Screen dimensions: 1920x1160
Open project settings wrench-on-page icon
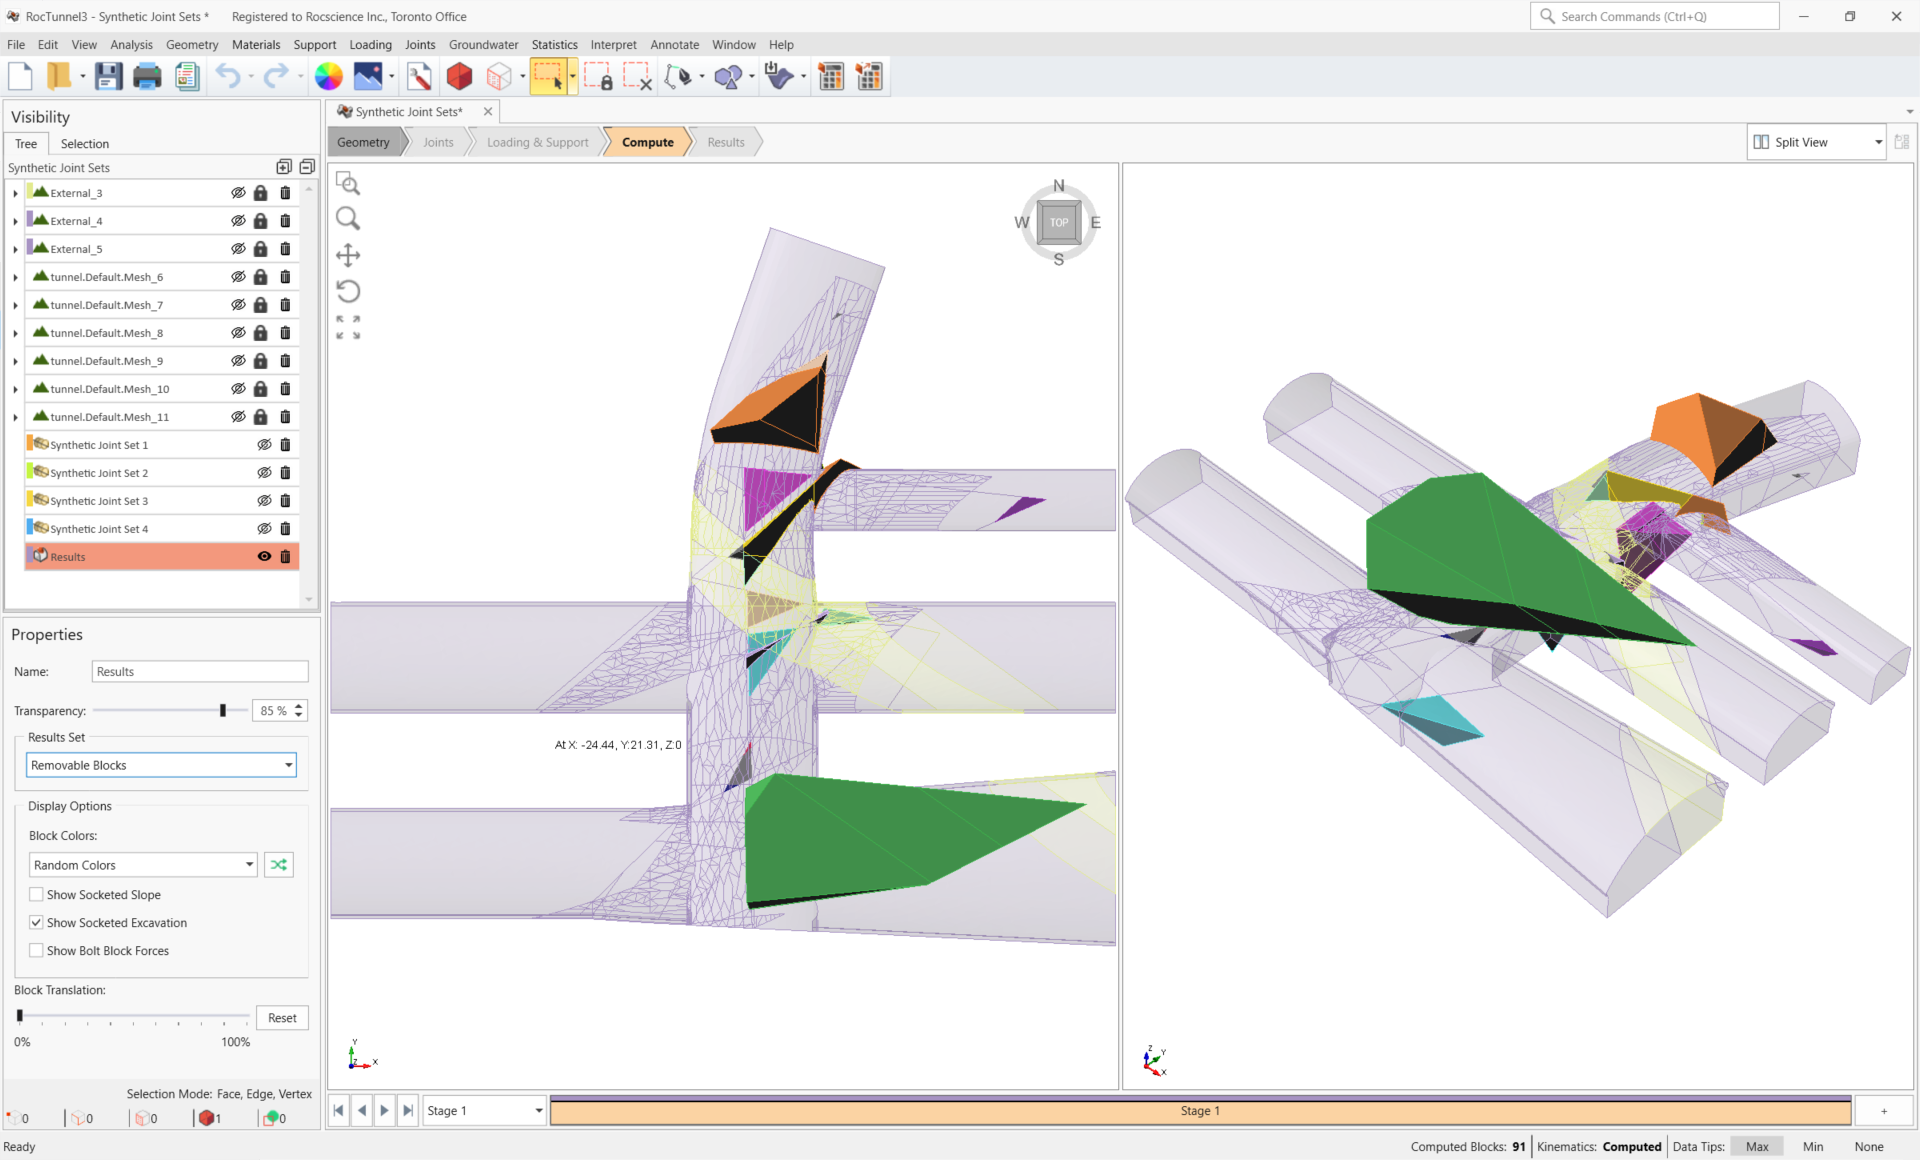click(x=419, y=76)
